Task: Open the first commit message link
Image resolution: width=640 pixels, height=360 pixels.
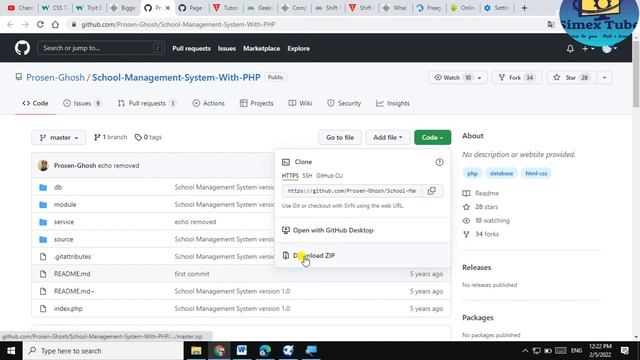Action: click(x=192, y=274)
